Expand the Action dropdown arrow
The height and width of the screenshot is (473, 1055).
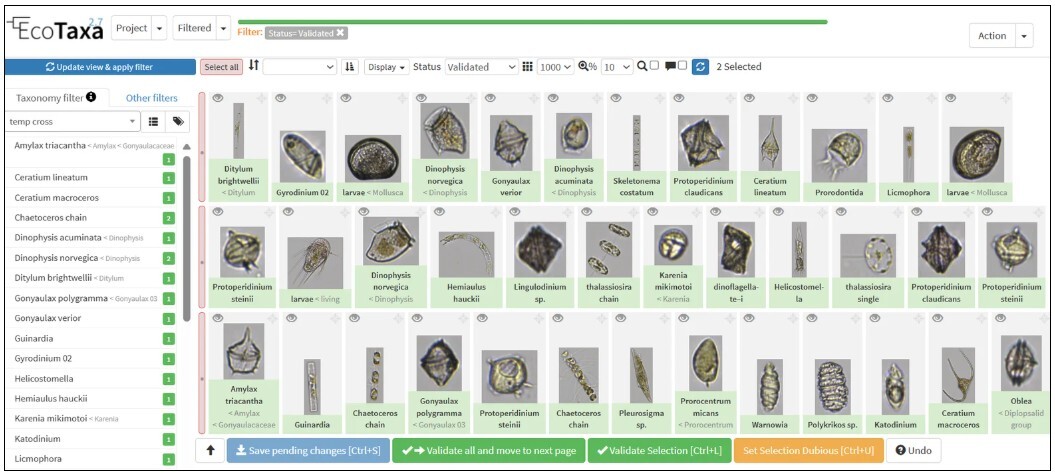[1023, 36]
